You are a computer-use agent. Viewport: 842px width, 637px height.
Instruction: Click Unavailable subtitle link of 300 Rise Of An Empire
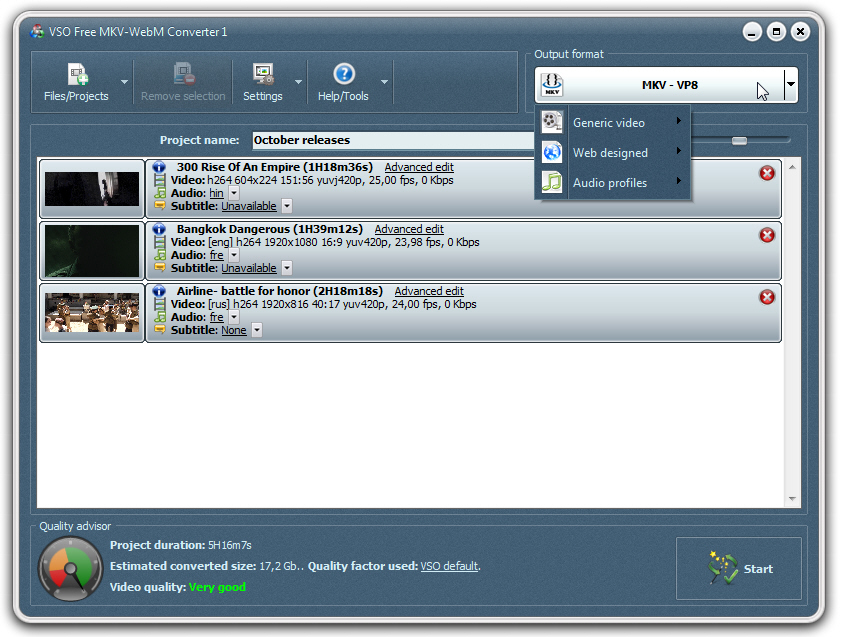click(249, 206)
